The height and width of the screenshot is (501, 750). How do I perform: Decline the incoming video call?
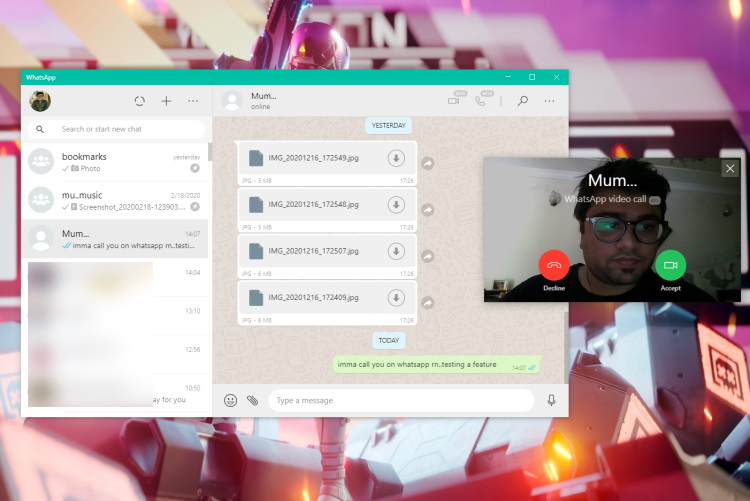[554, 265]
